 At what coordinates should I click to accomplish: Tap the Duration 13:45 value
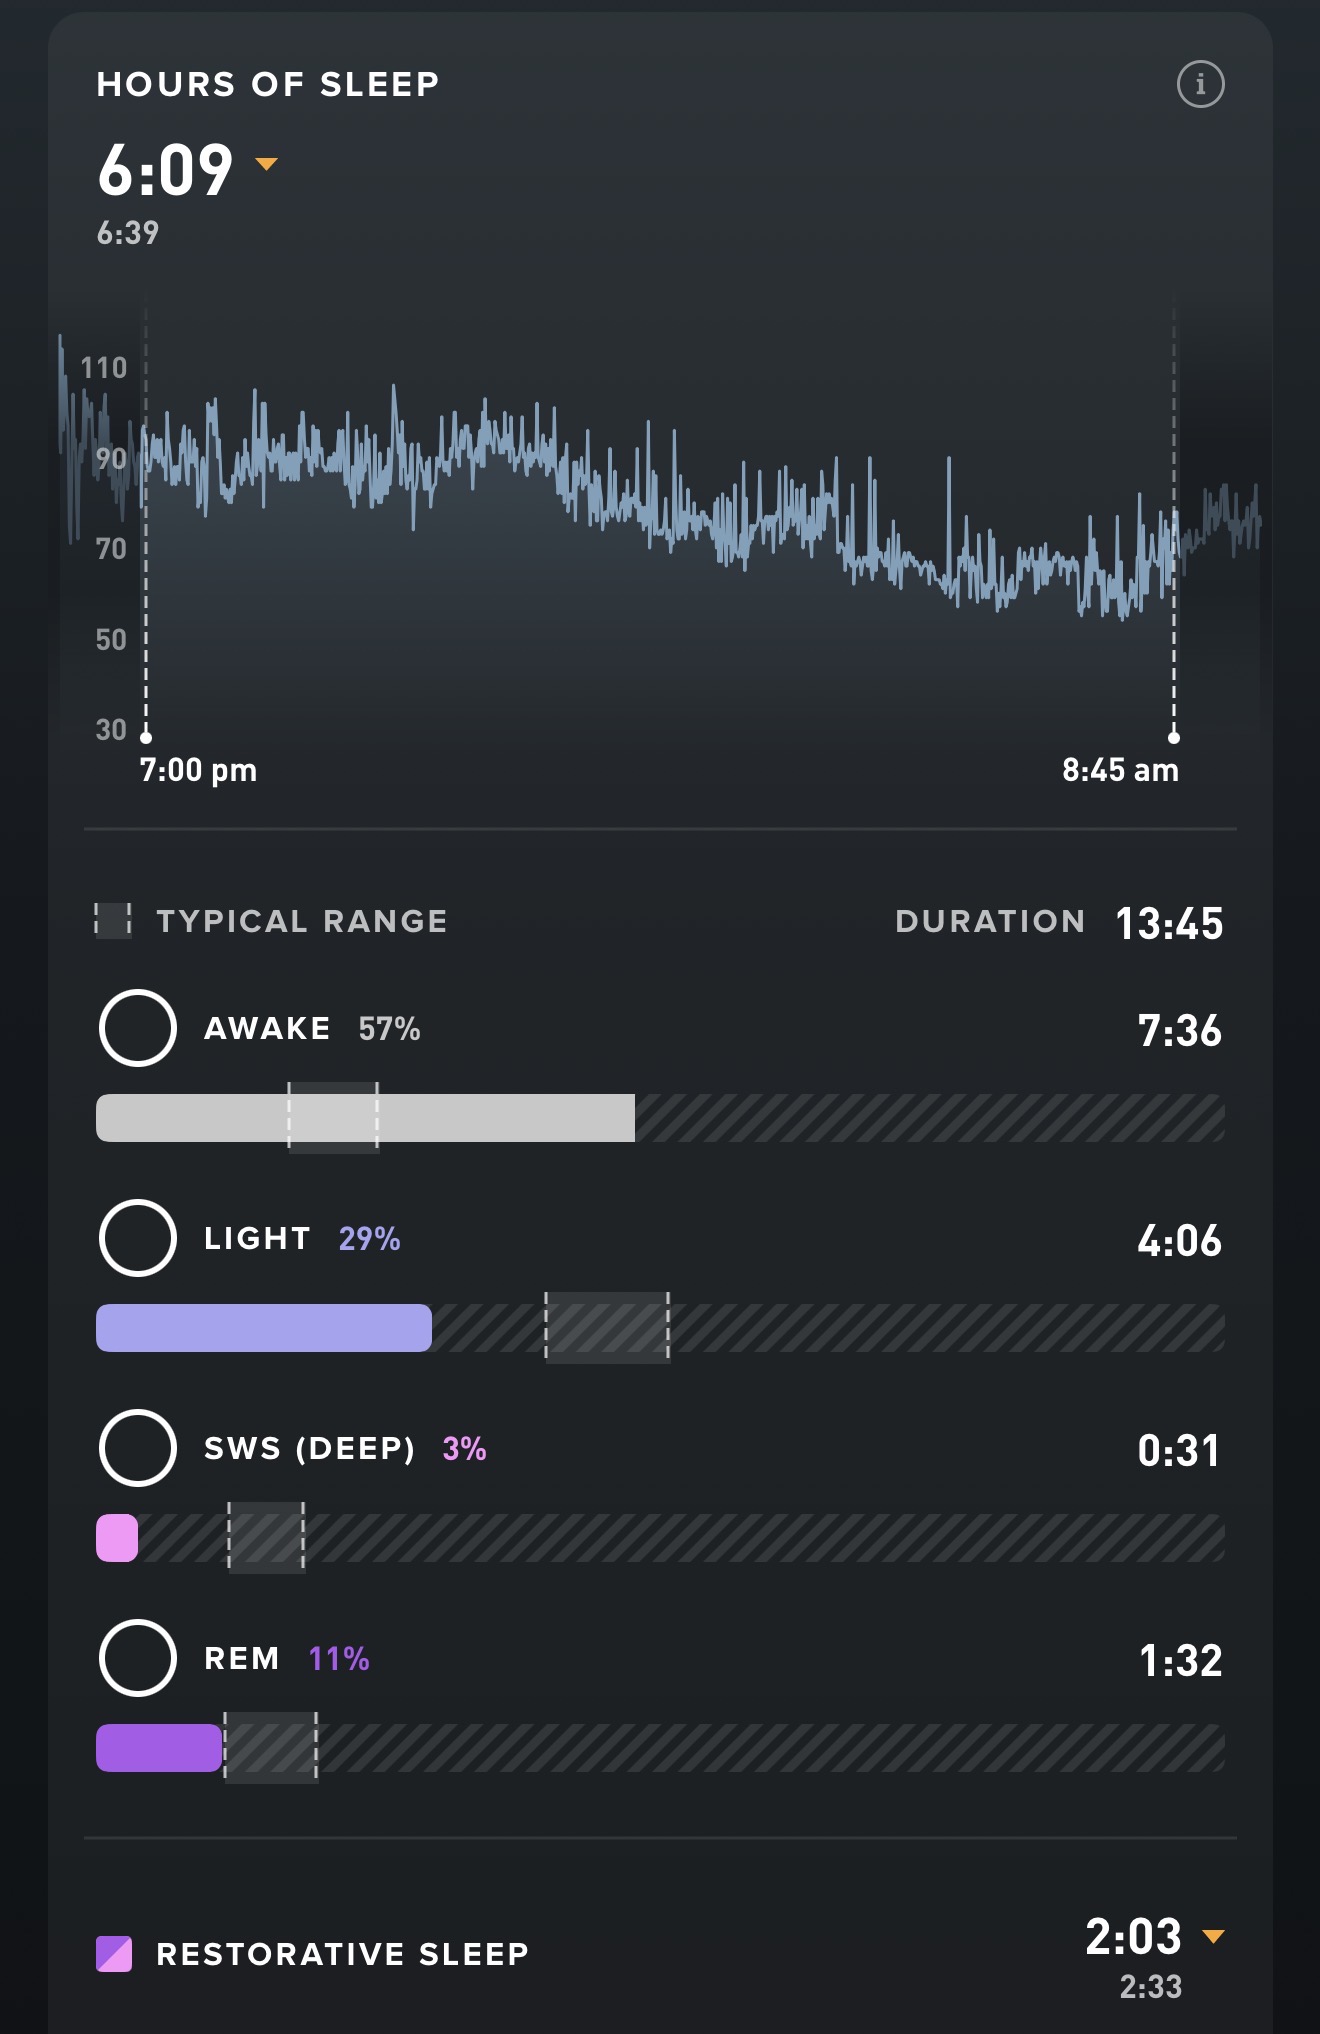pos(1169,923)
